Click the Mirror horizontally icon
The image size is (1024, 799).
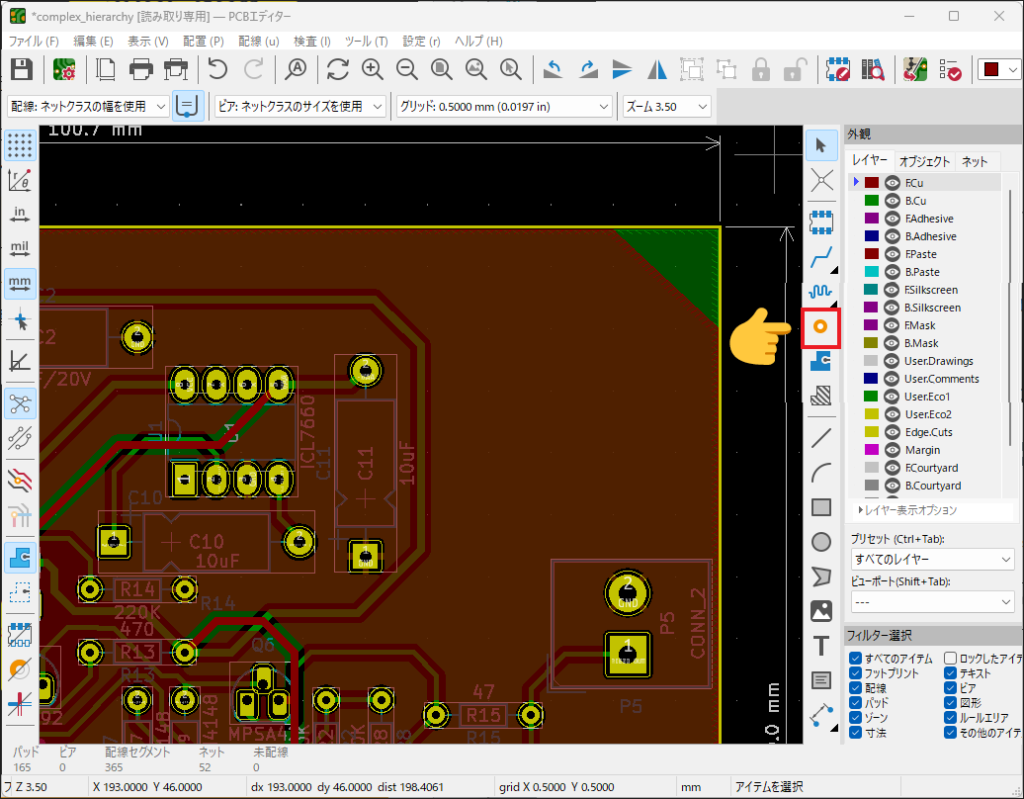pos(657,69)
